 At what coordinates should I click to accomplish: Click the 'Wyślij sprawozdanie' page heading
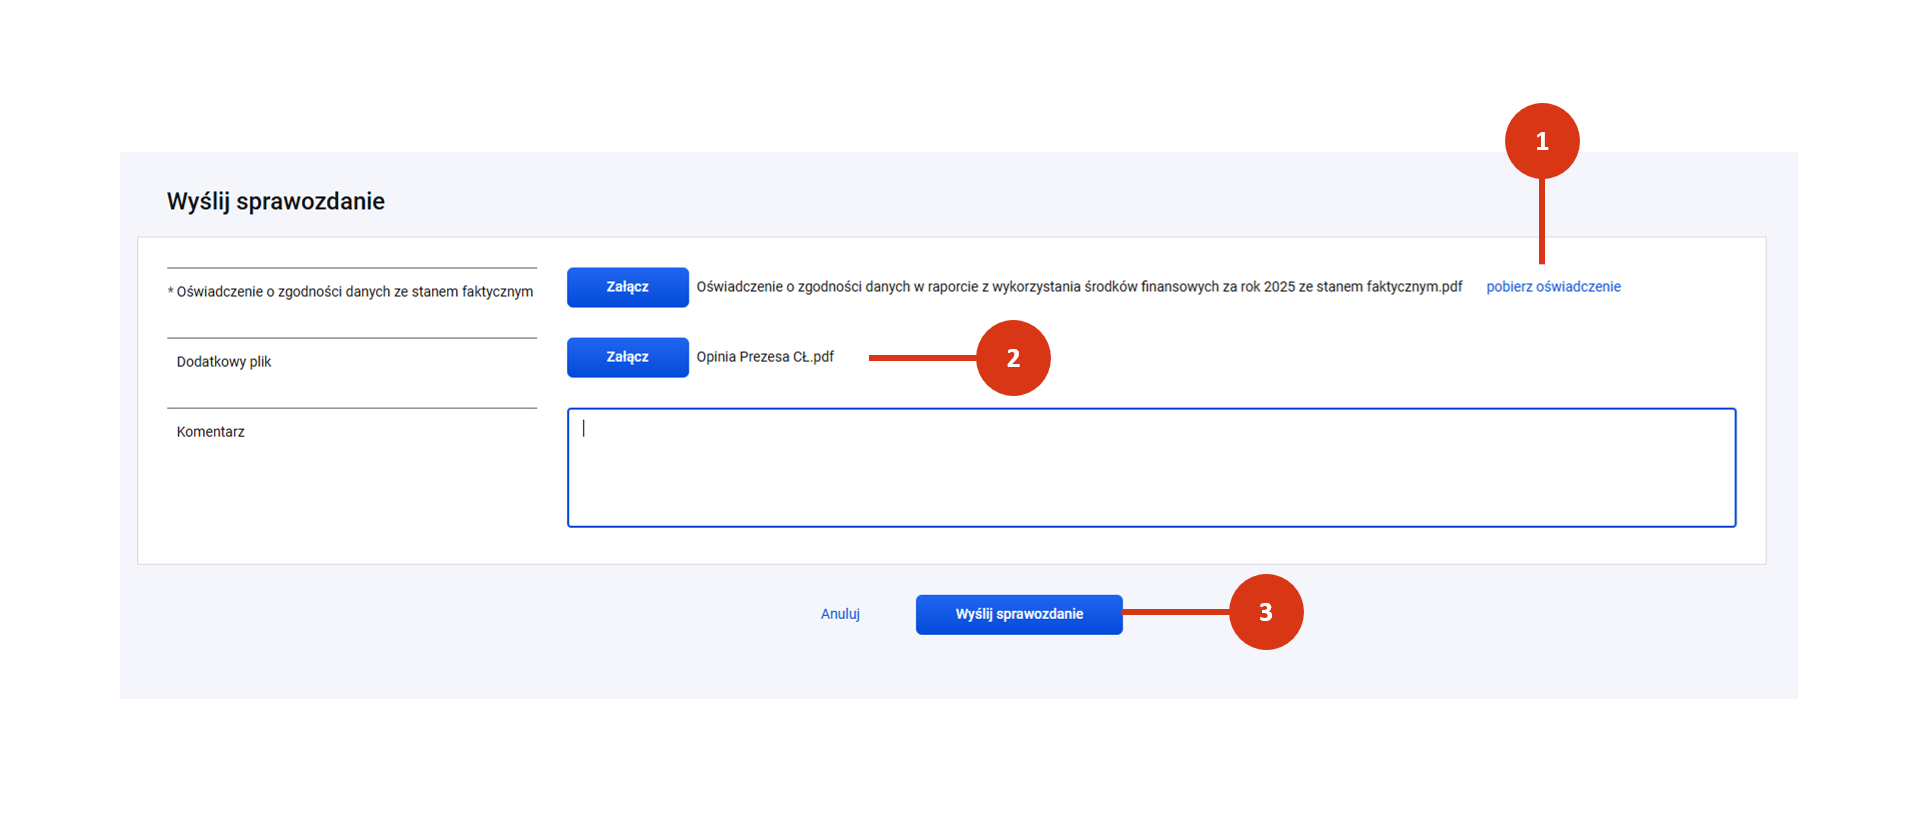click(x=276, y=201)
